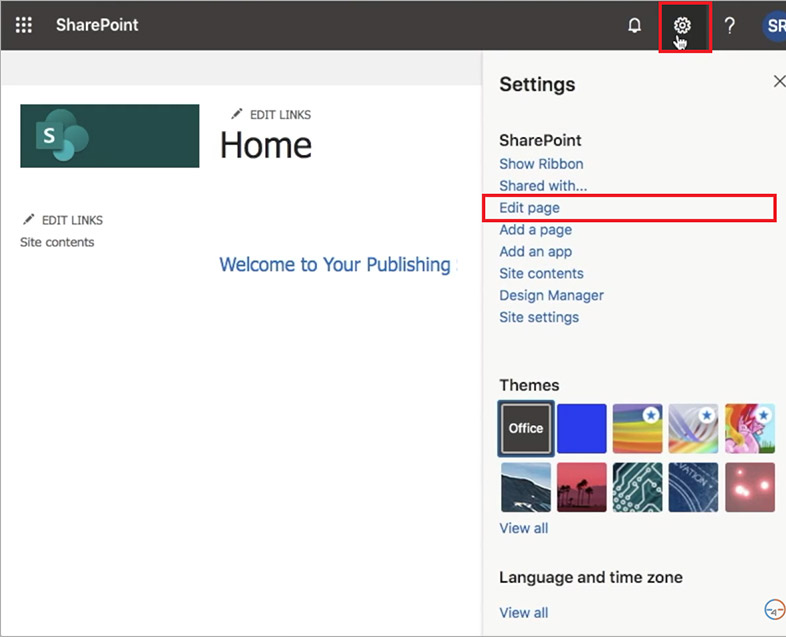Viewport: 786px width, 637px height.
Task: Select the Office theme swatch
Action: (x=526, y=429)
